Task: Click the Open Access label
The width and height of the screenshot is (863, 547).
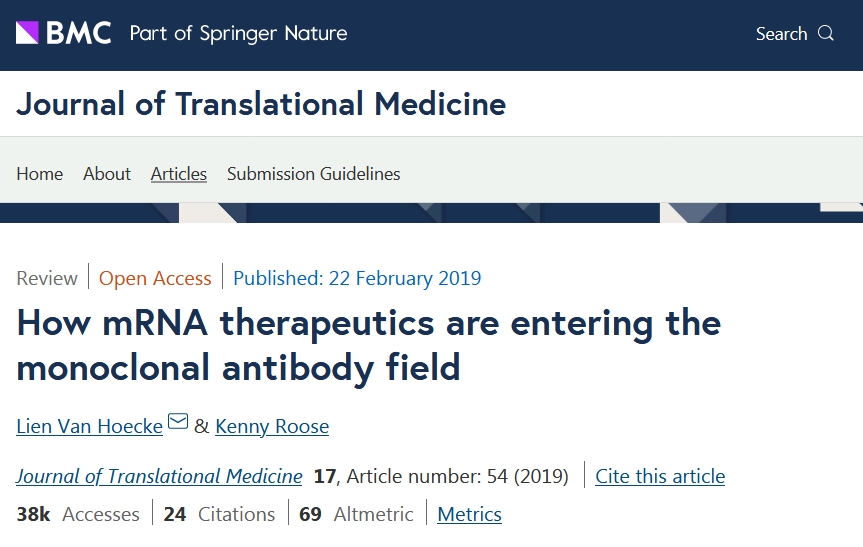Action: click(155, 278)
